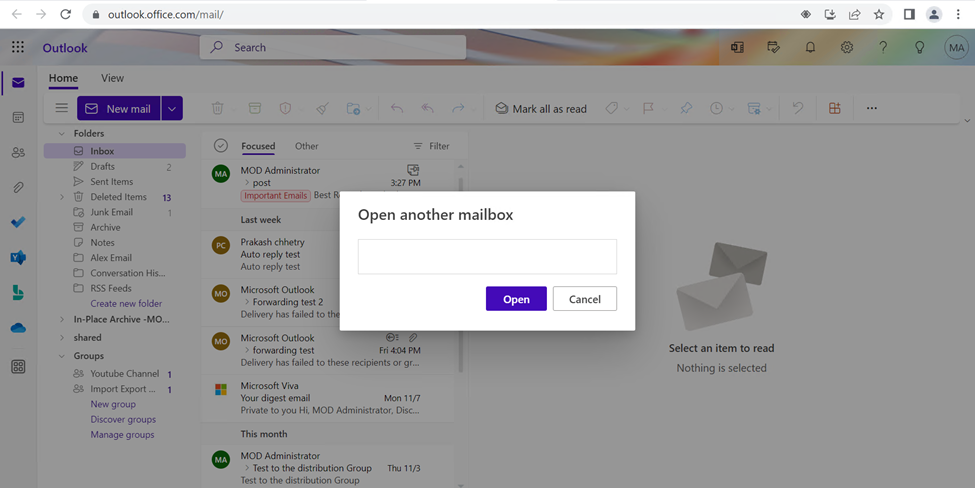
Task: Open Calendar from the left app rail
Action: tap(18, 117)
